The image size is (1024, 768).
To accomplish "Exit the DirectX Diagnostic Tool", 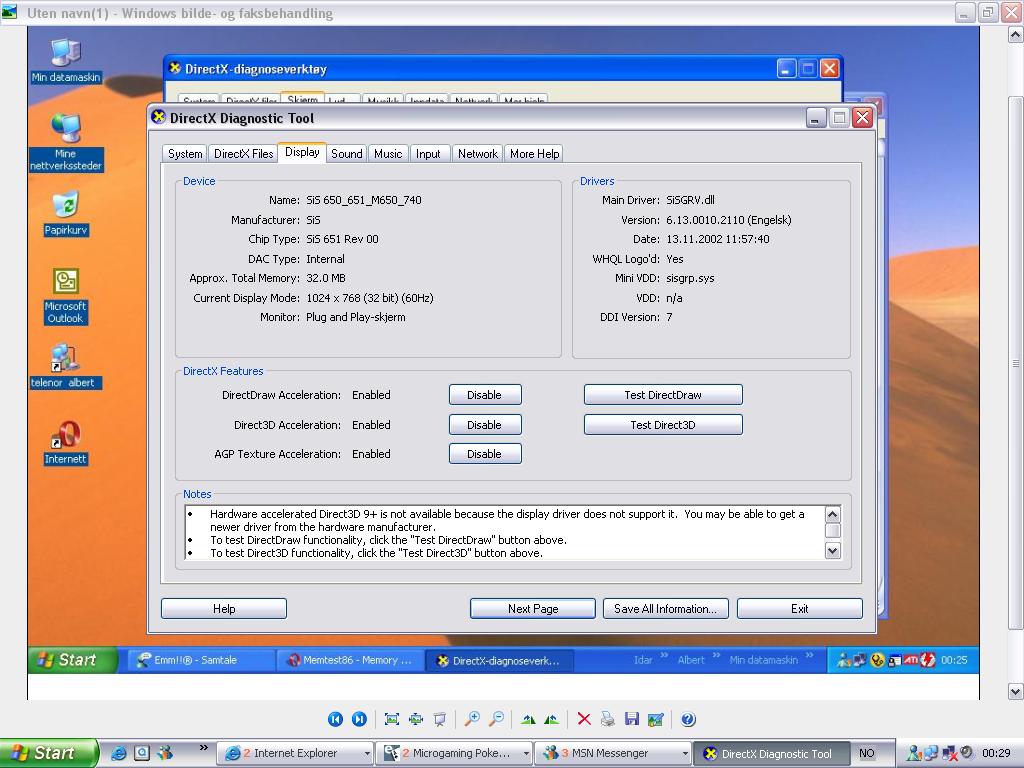I will (799, 609).
